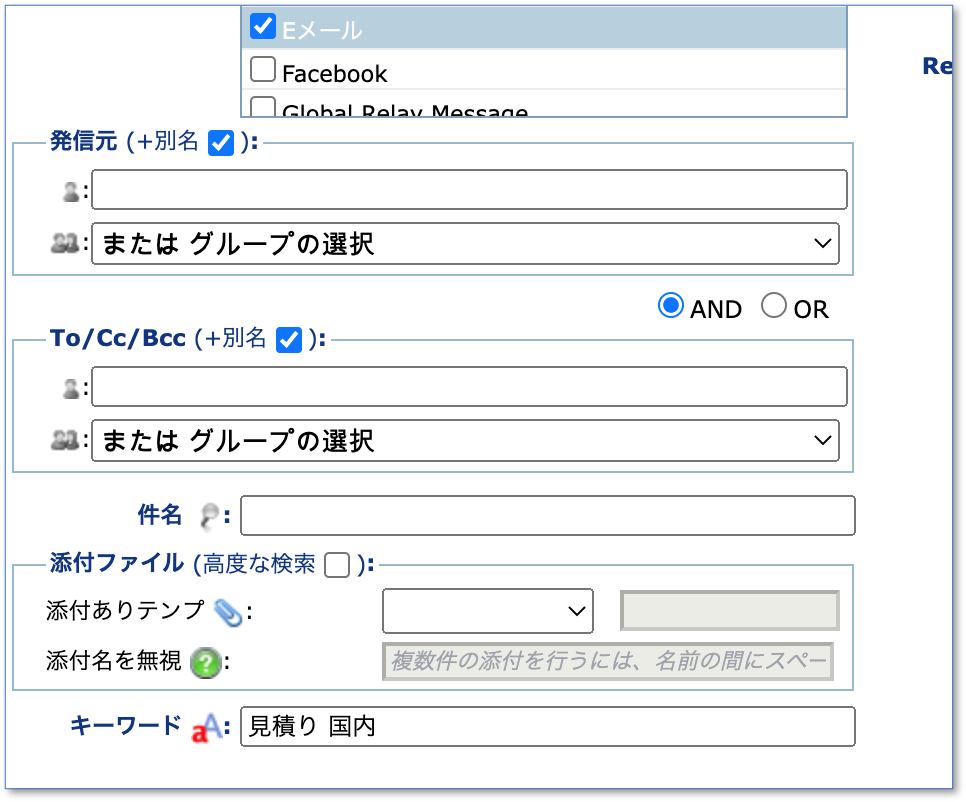This screenshot has width=966, height=802.
Task: Open the 発信元 group selection dropdown
Action: [465, 244]
